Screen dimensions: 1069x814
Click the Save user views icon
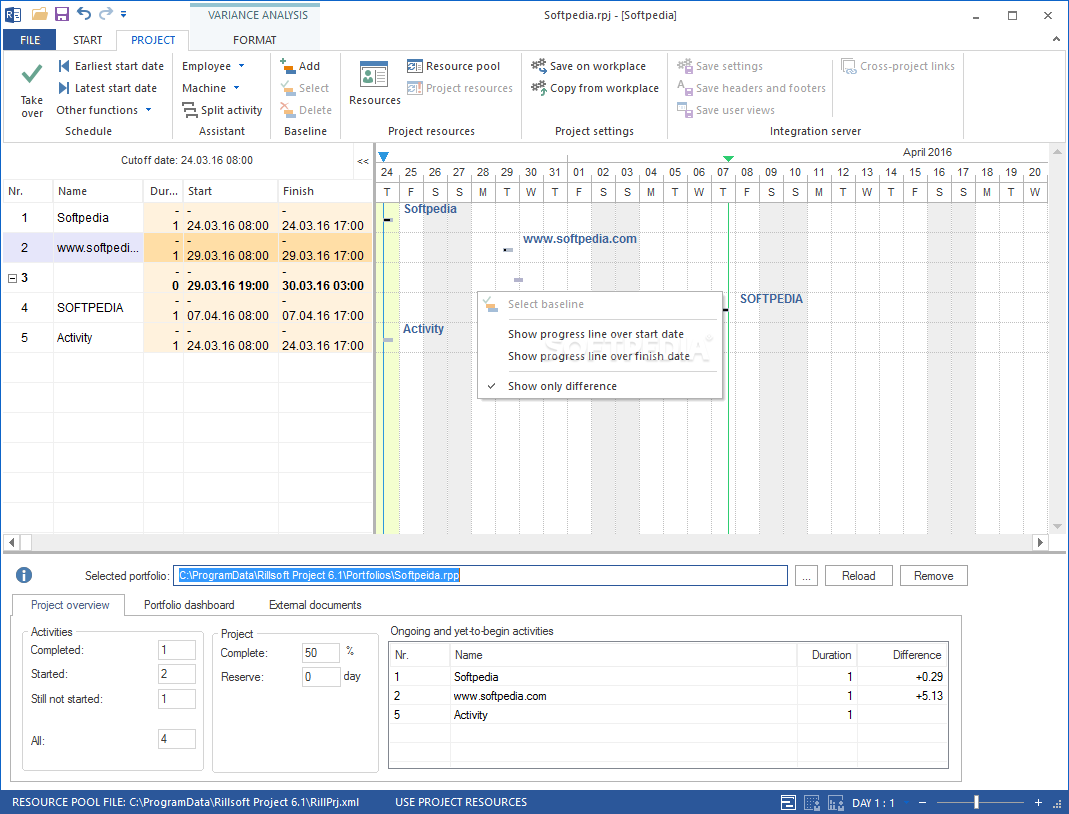pyautogui.click(x=684, y=110)
